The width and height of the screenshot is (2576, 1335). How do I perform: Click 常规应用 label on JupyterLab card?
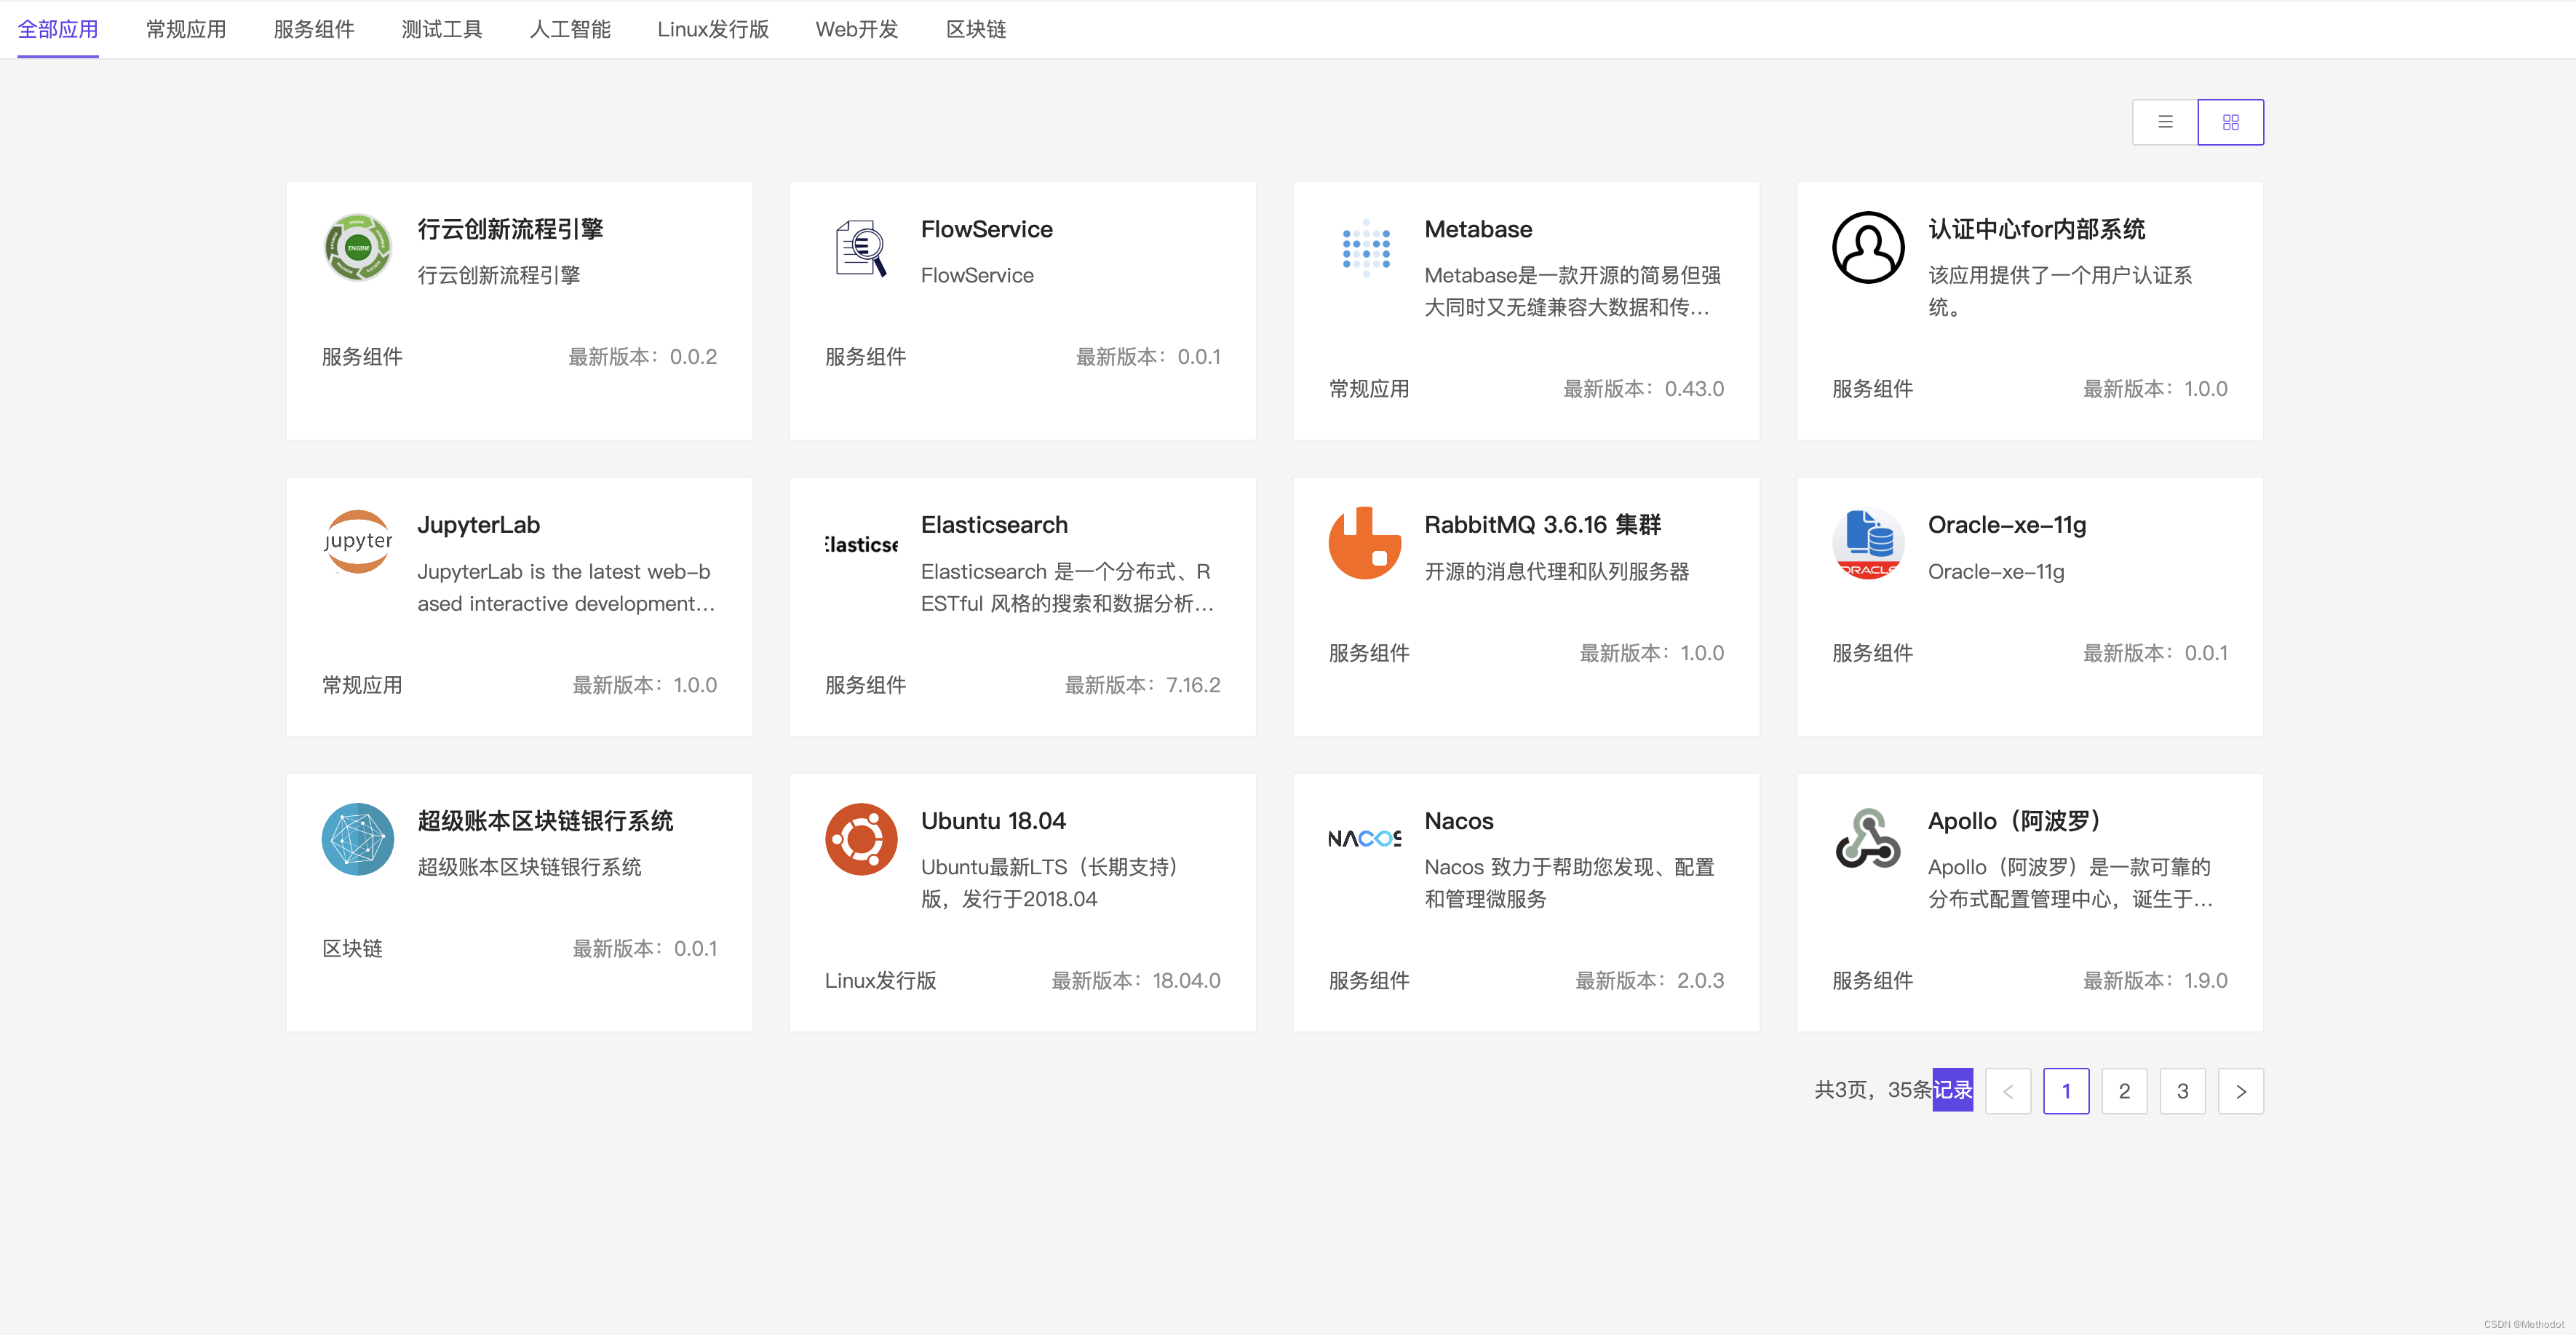pyautogui.click(x=362, y=685)
